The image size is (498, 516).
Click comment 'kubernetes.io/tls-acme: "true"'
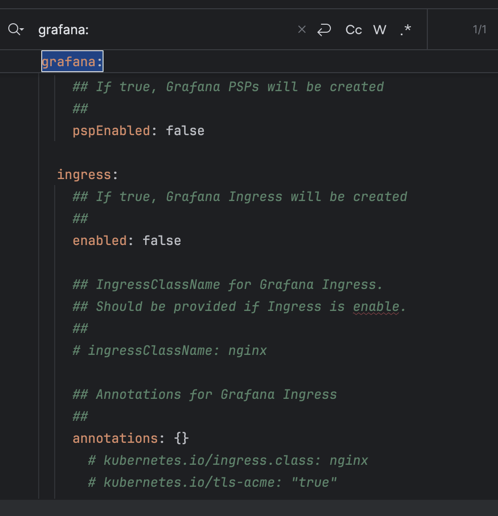pyautogui.click(x=213, y=482)
